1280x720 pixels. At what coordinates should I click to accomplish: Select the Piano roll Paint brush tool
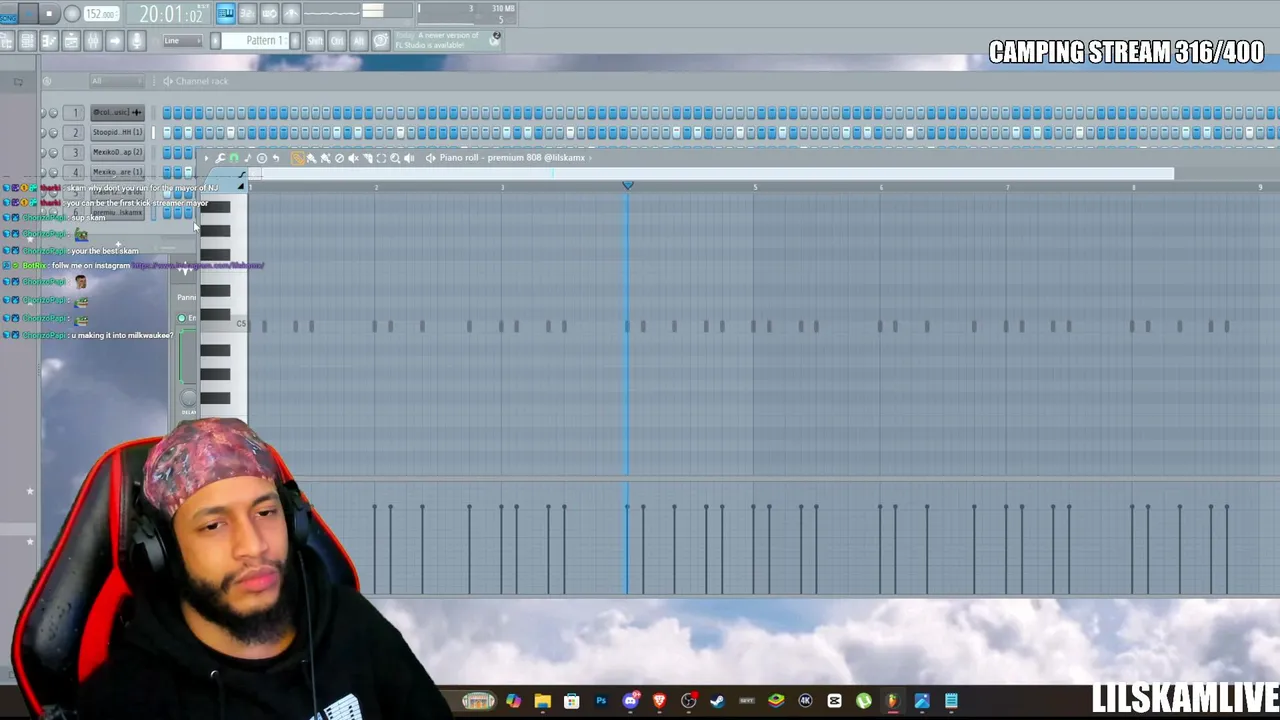[311, 158]
